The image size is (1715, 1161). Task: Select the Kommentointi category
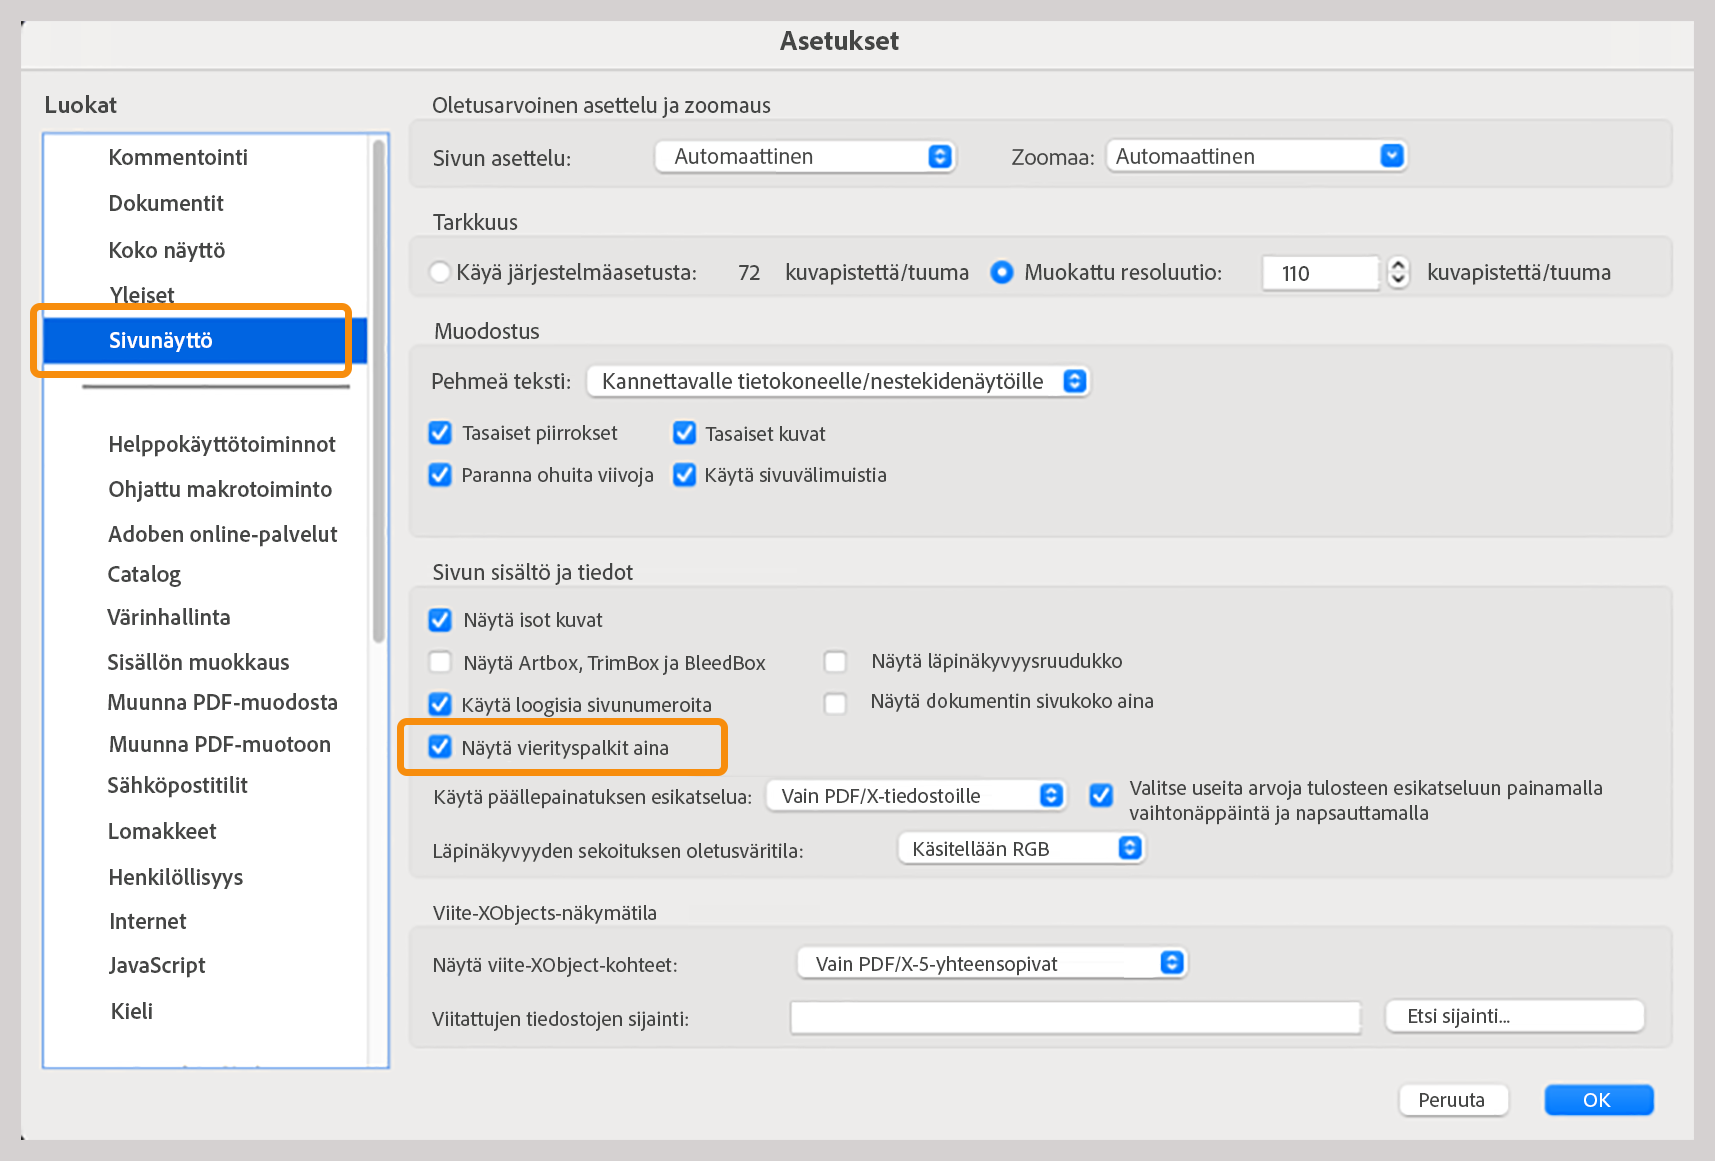click(178, 156)
